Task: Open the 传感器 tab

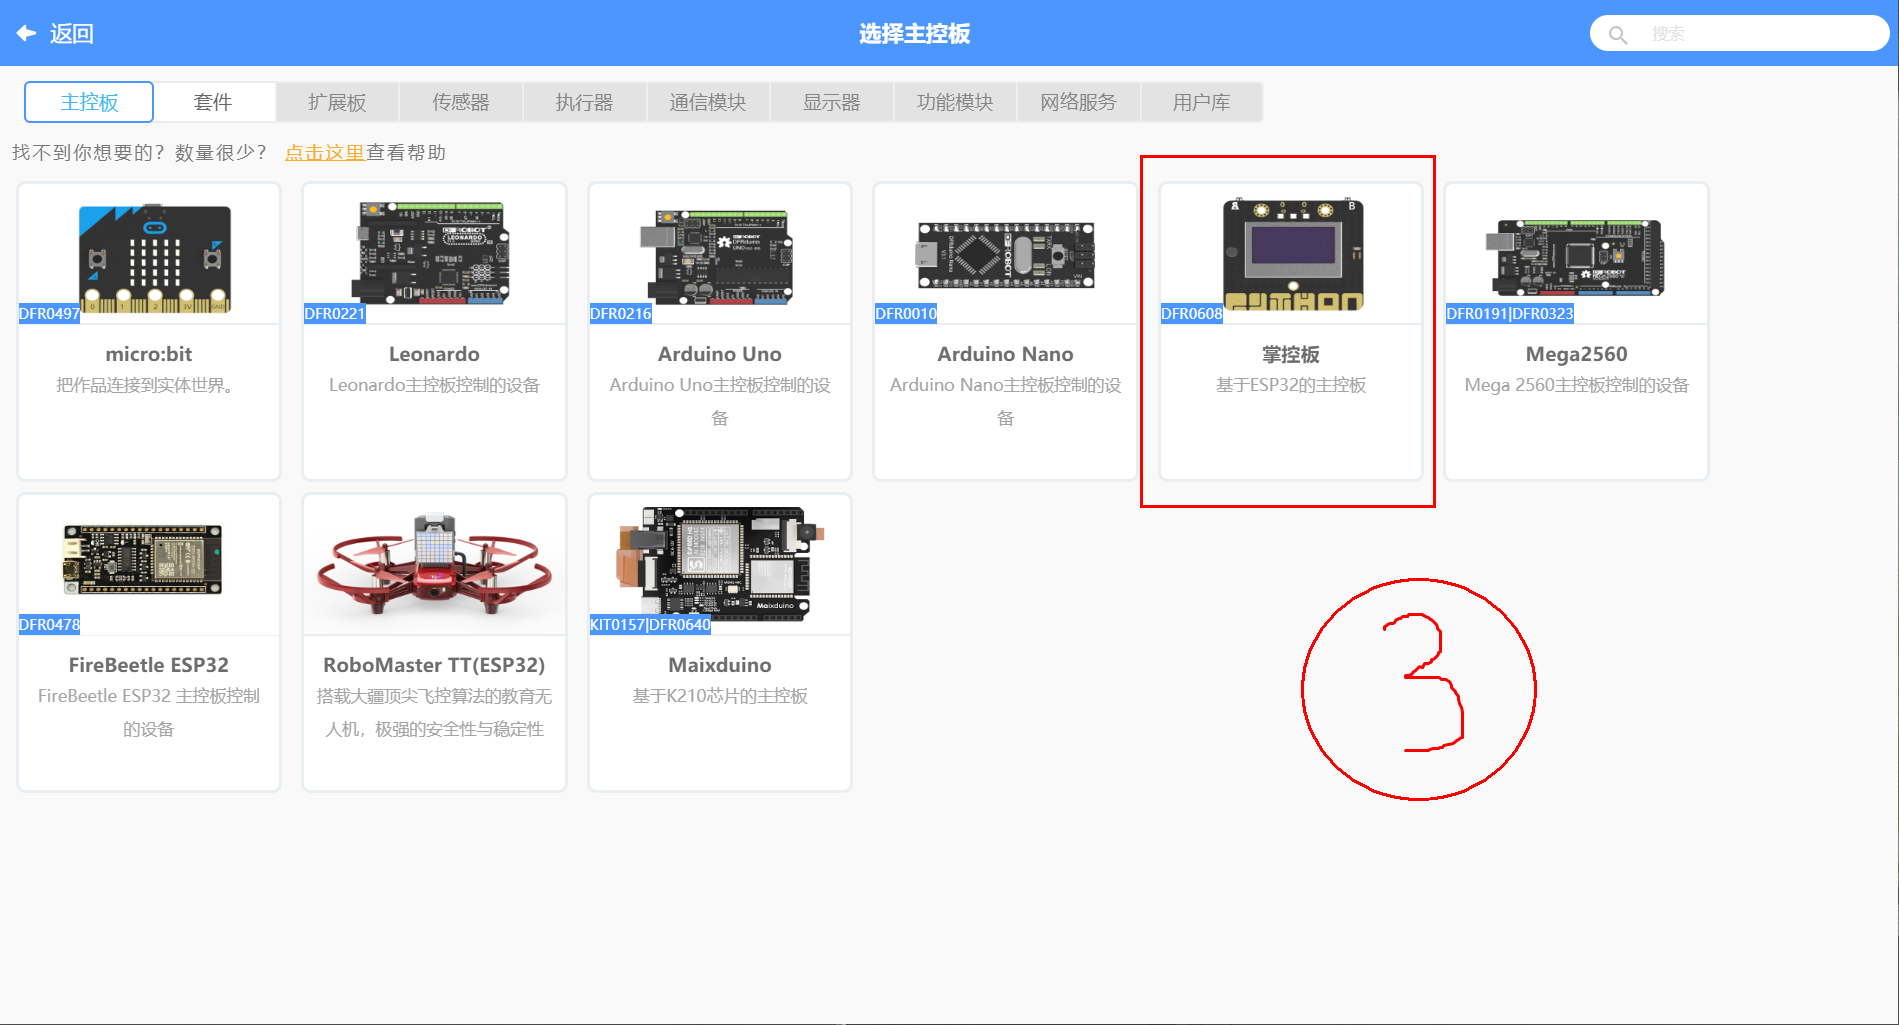Action: click(461, 102)
